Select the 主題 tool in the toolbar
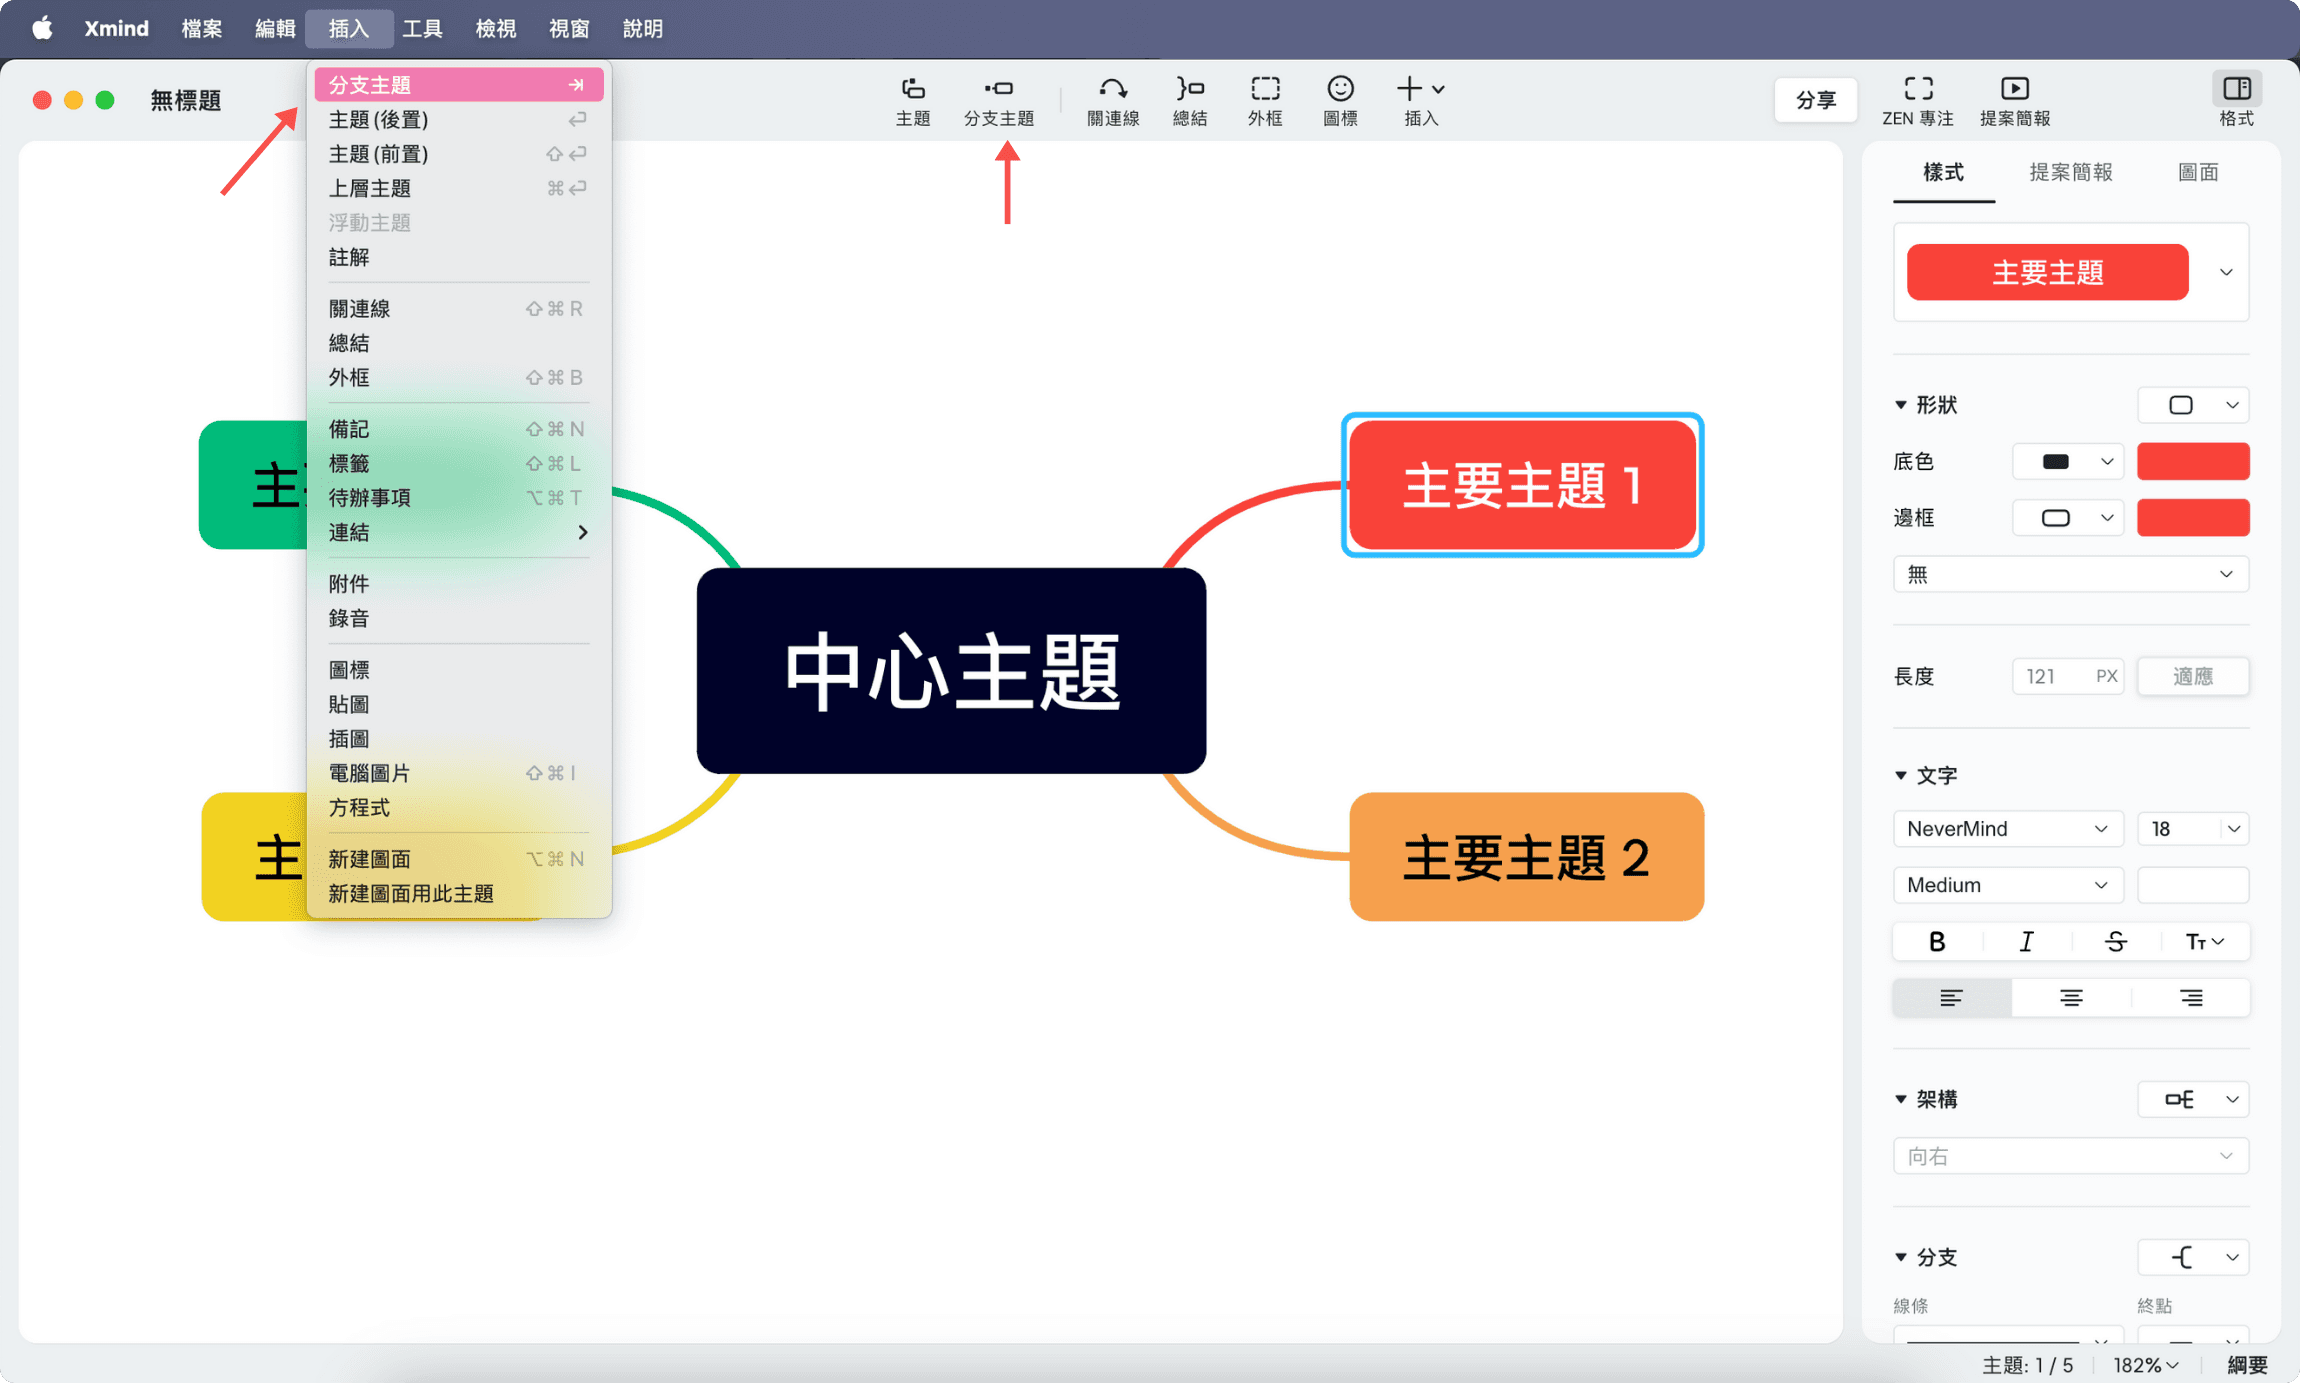Screen dimensions: 2300x1397 pos(911,100)
